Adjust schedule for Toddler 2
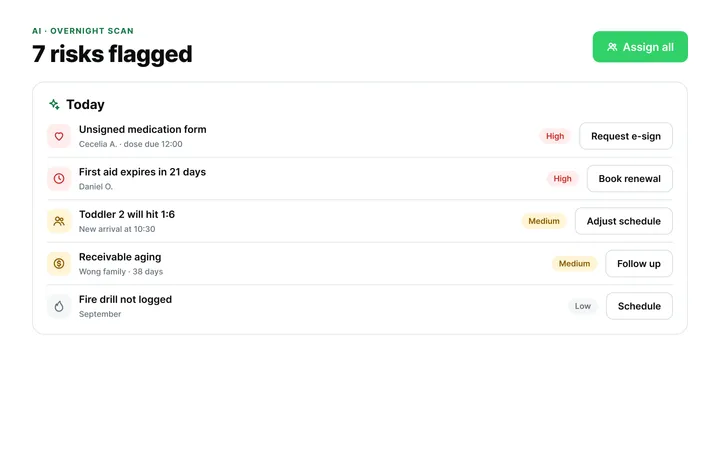 click(x=624, y=221)
